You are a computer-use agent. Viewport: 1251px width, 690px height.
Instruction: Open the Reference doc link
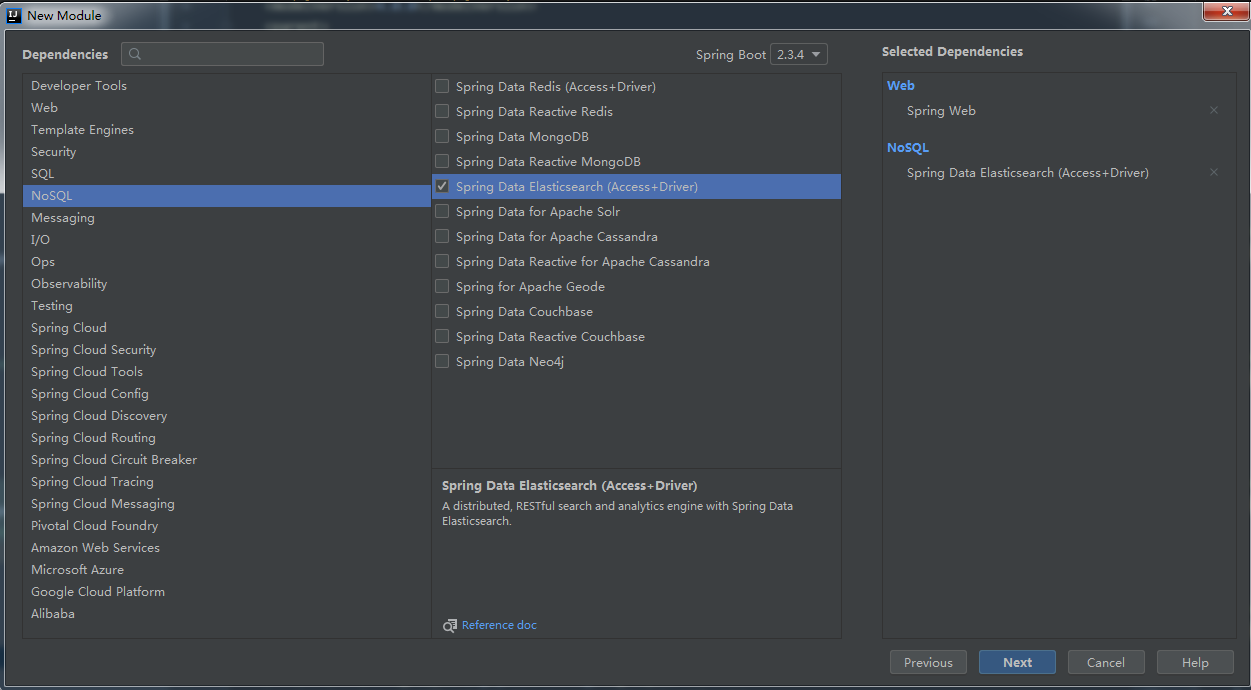(499, 625)
